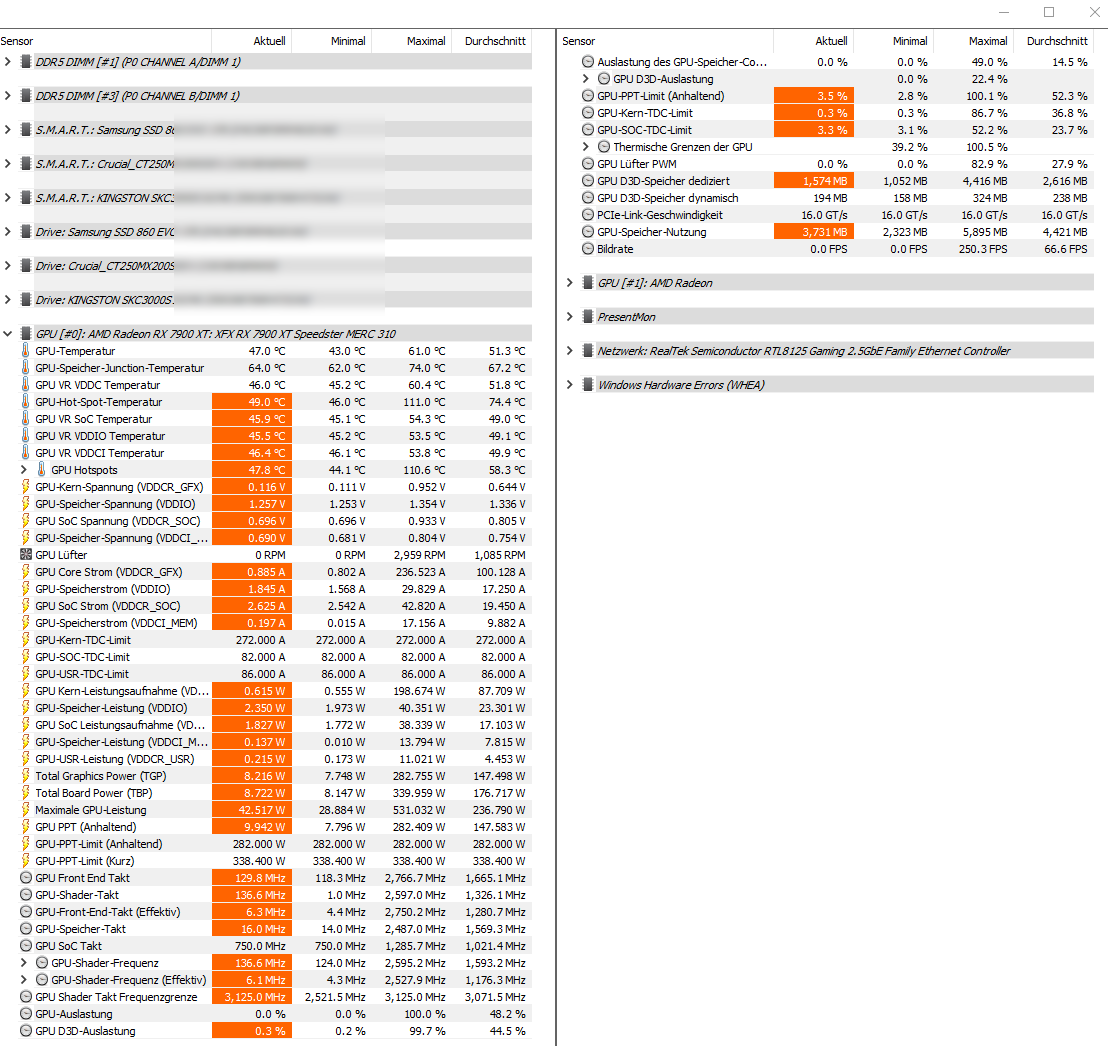Sort left panel by Aktuell column

click(x=252, y=41)
